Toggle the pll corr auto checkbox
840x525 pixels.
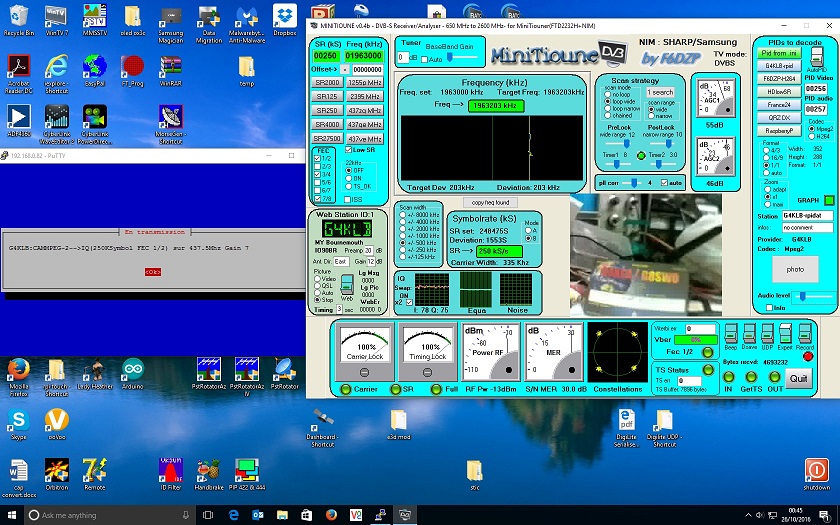pos(664,183)
